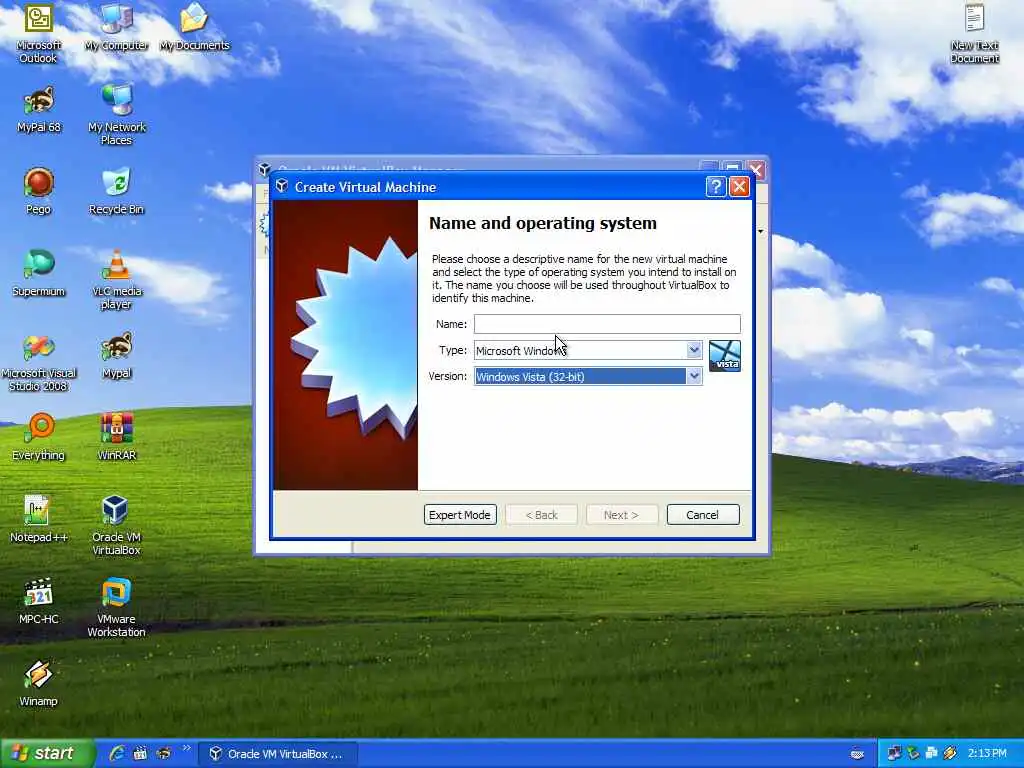Click the network connection tray icon
Screen dimensions: 1024x768
pos(893,754)
